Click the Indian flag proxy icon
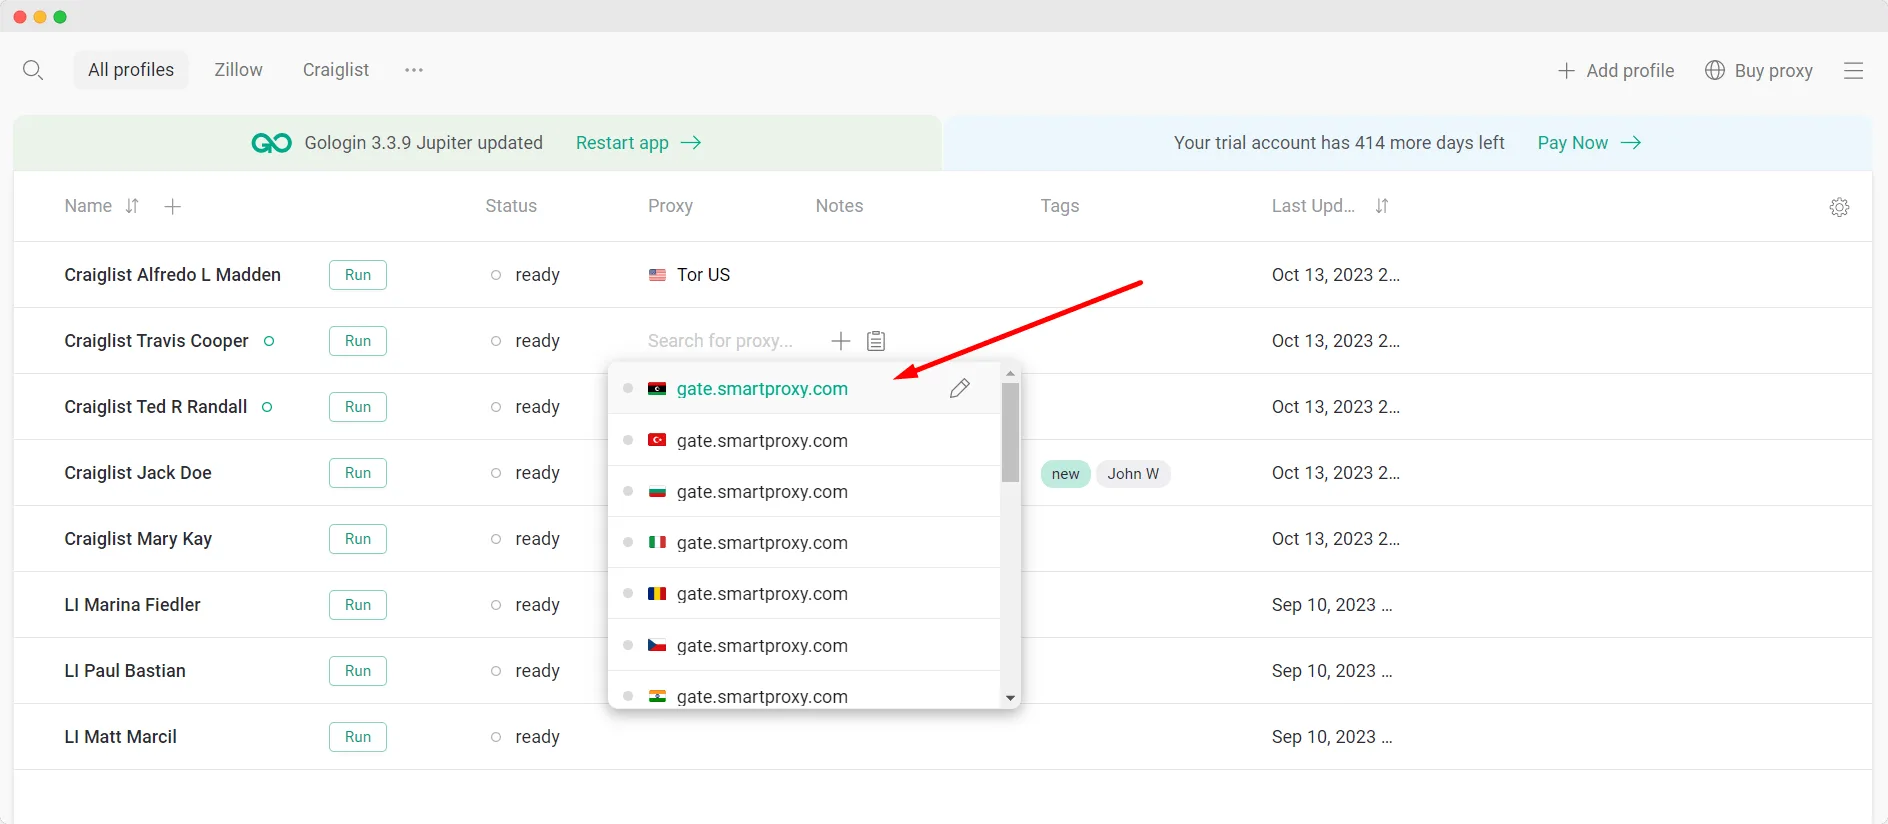The height and width of the screenshot is (824, 1888). [657, 696]
